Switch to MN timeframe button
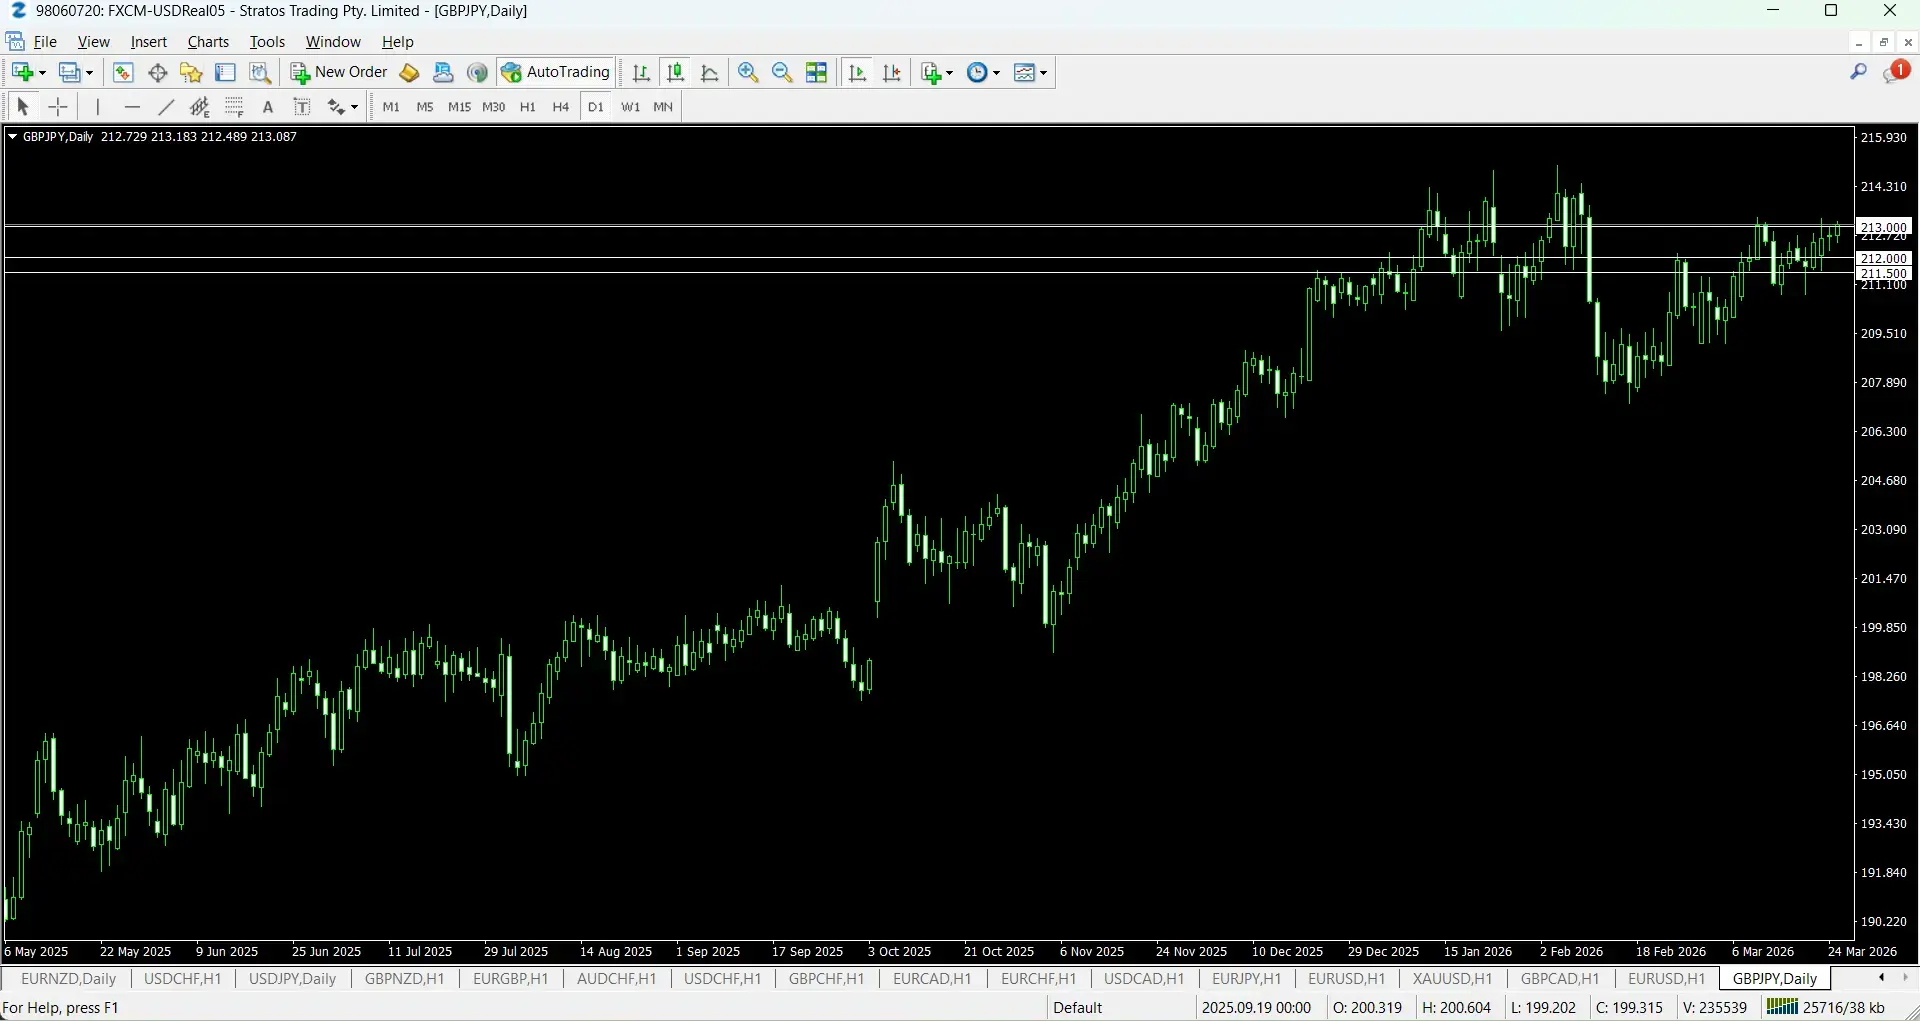This screenshot has height=1021, width=1920. 663,107
